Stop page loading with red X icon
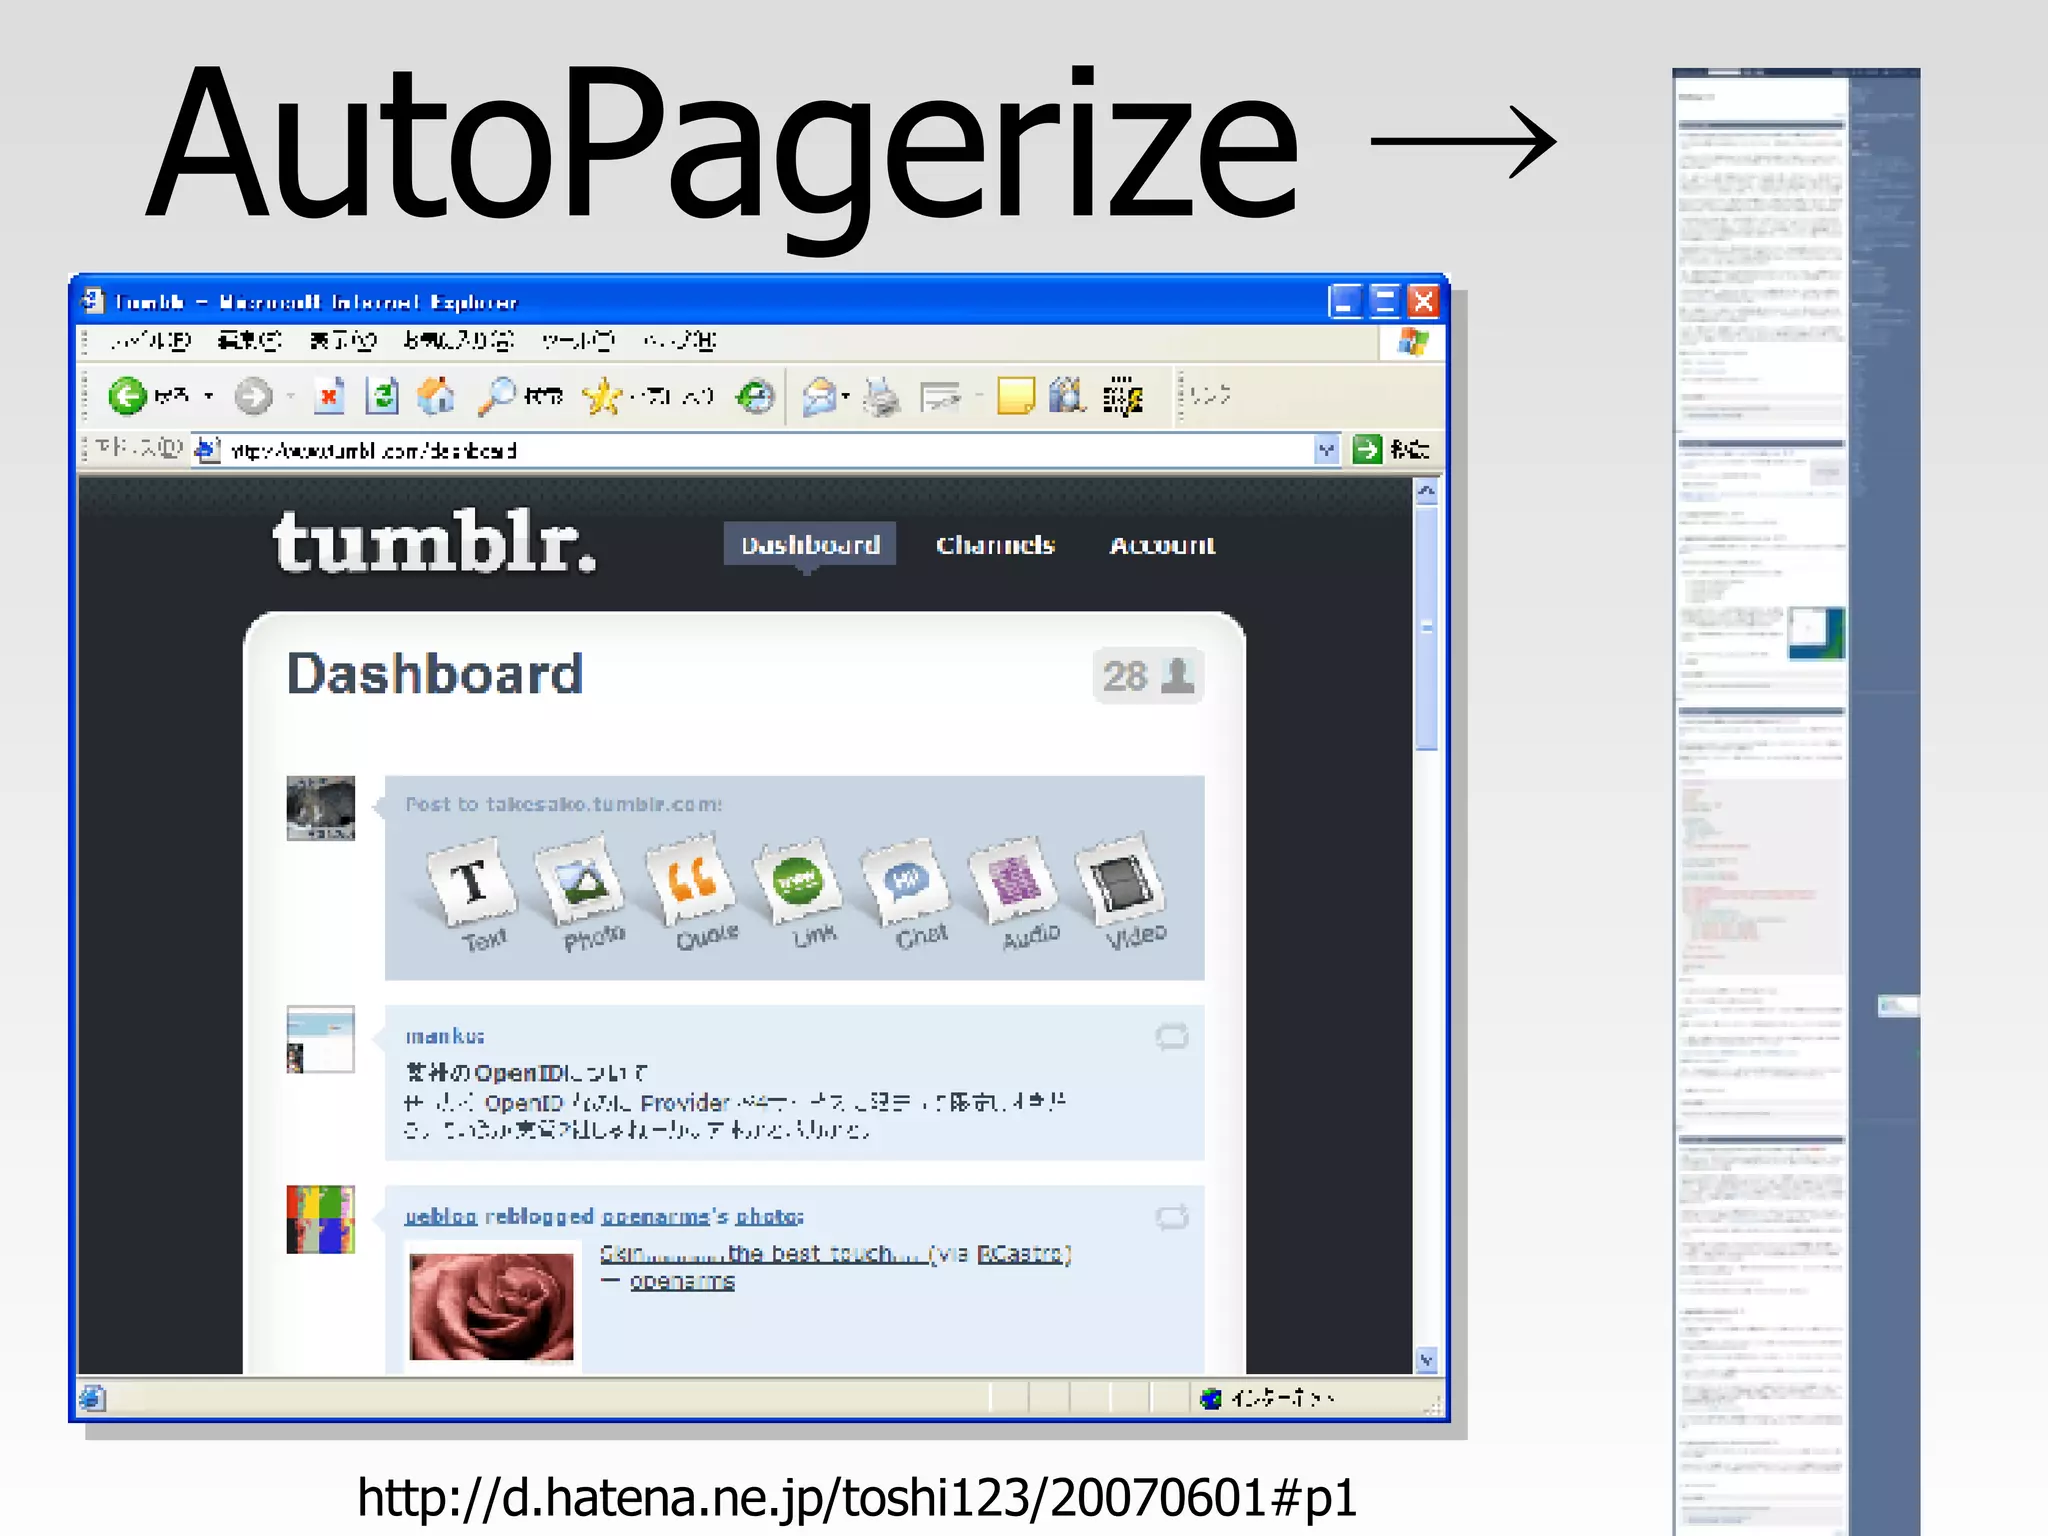Viewport: 2048px width, 1536px height. (x=329, y=397)
